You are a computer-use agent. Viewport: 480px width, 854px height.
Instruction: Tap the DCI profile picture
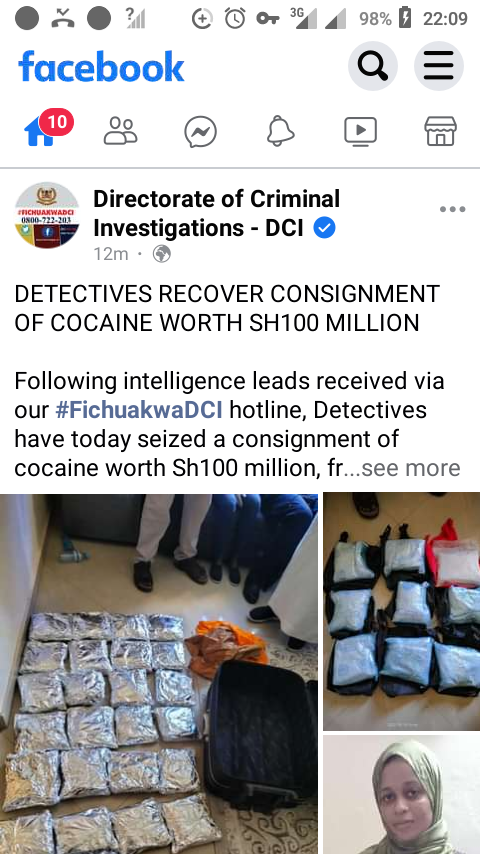47,215
